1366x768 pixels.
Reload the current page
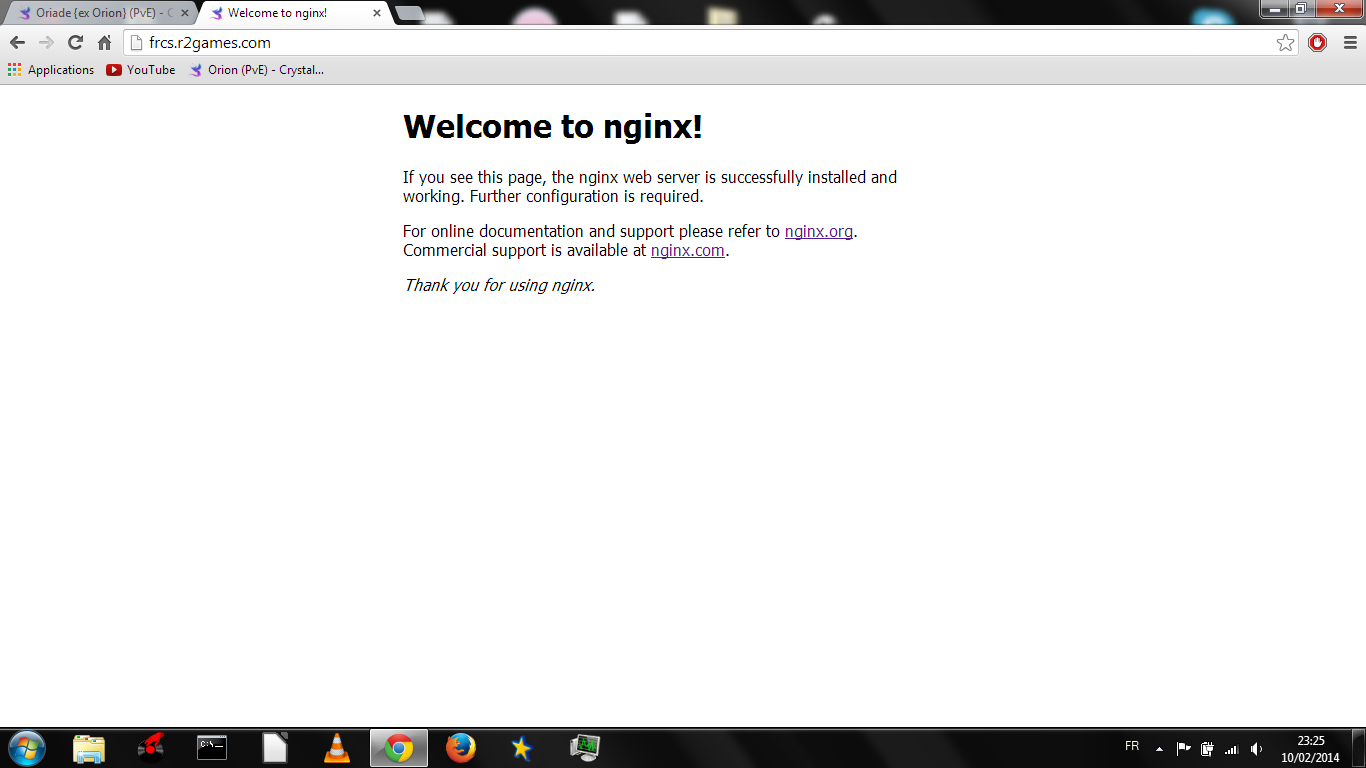(75, 43)
